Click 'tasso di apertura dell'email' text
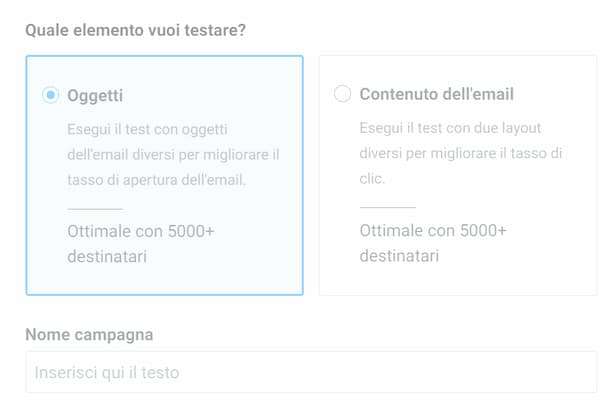The image size is (600, 400). point(156,180)
